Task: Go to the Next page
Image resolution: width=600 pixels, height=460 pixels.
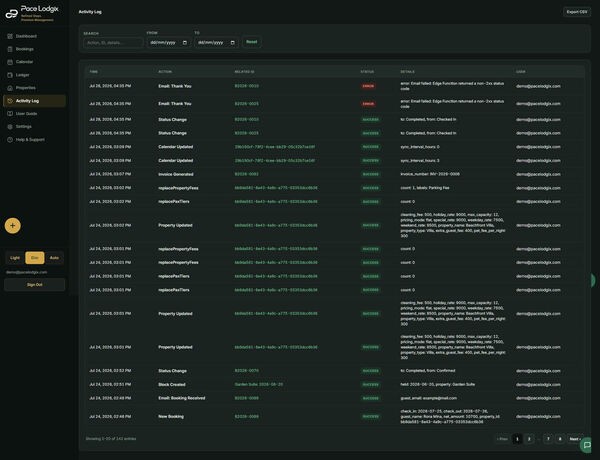Action: click(x=575, y=439)
